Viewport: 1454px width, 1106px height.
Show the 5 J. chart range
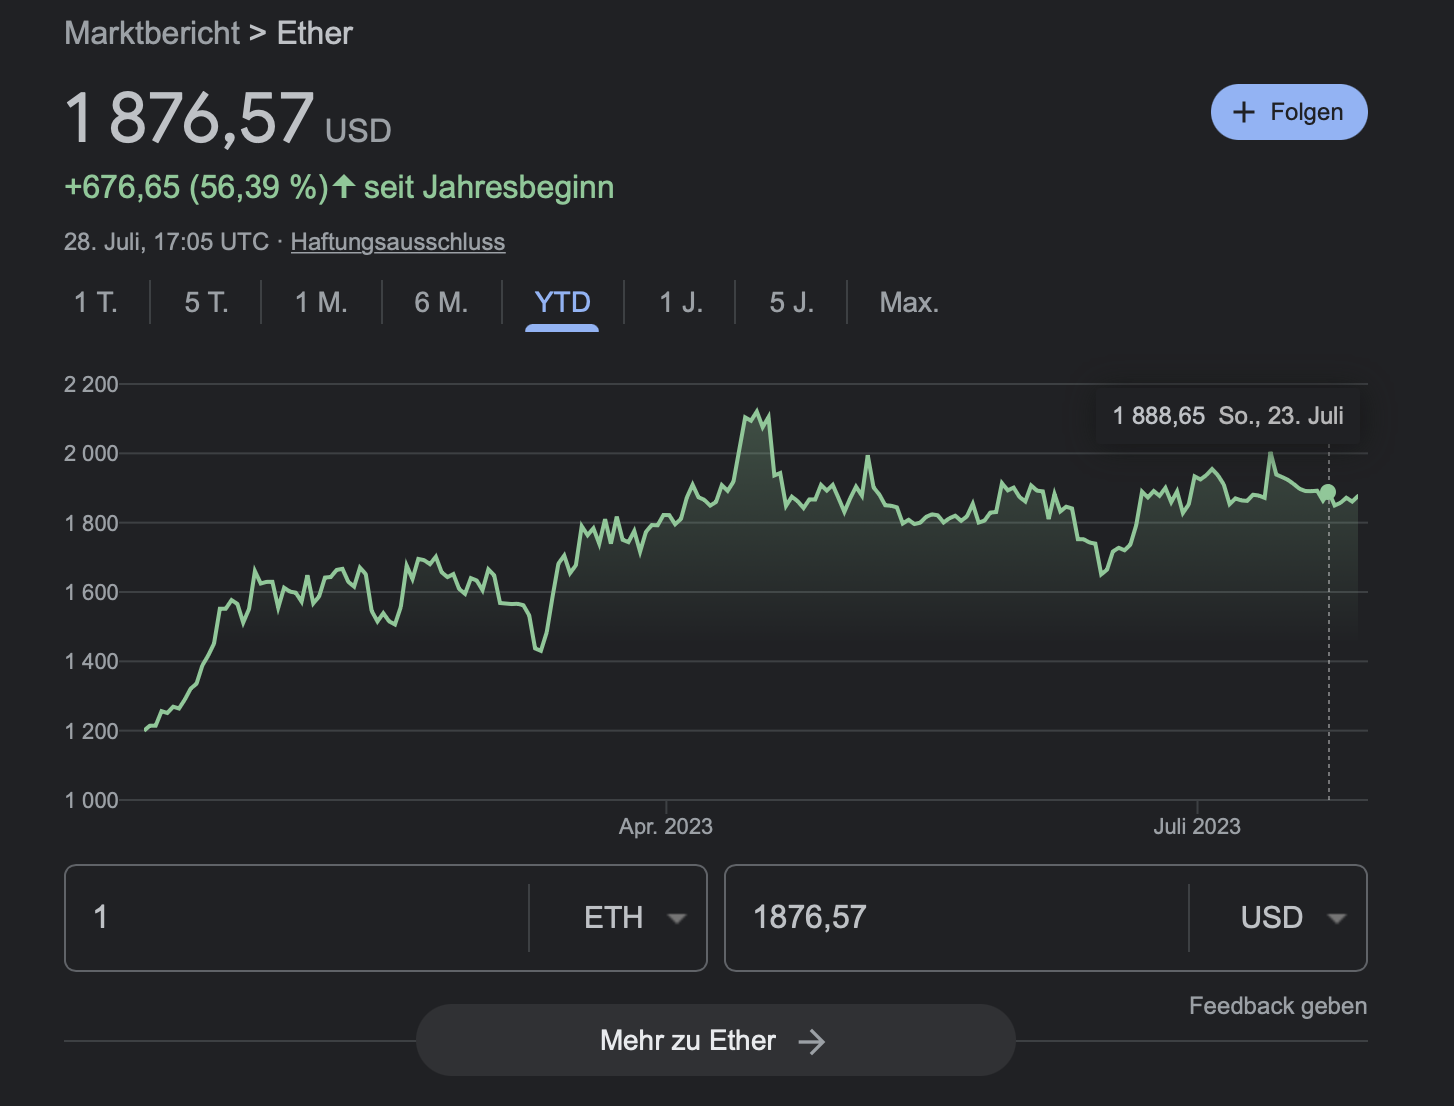point(791,302)
